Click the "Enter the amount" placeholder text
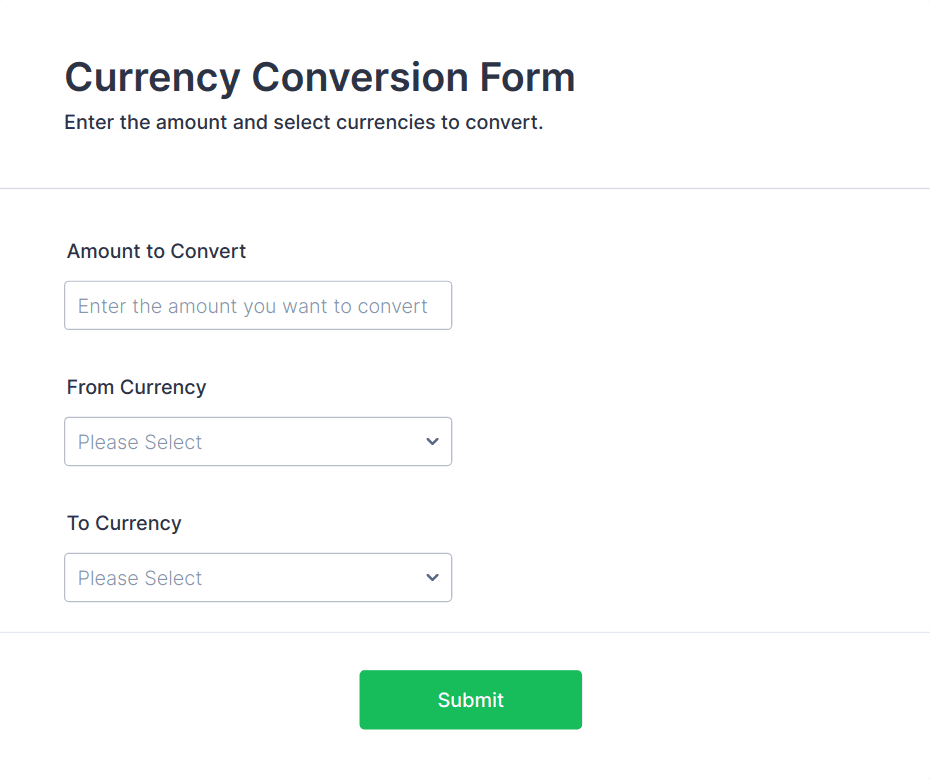Image resolution: width=930 pixels, height=779 pixels. [x=252, y=306]
